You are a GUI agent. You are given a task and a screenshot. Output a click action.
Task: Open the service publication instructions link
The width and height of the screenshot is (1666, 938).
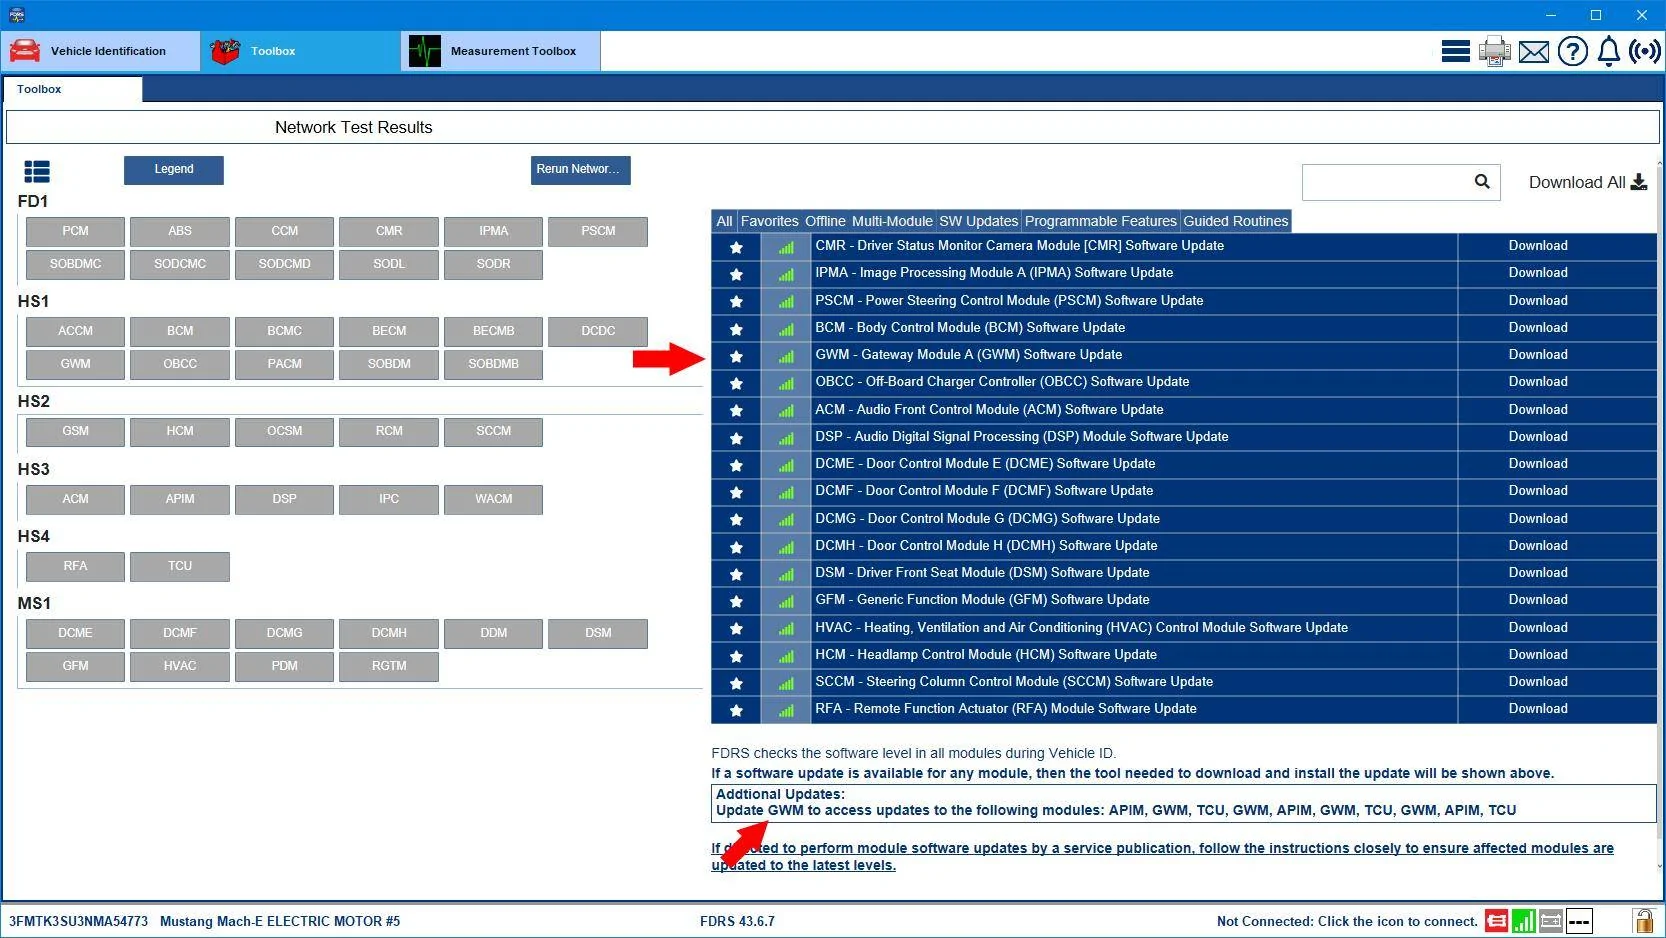pyautogui.click(x=1162, y=857)
